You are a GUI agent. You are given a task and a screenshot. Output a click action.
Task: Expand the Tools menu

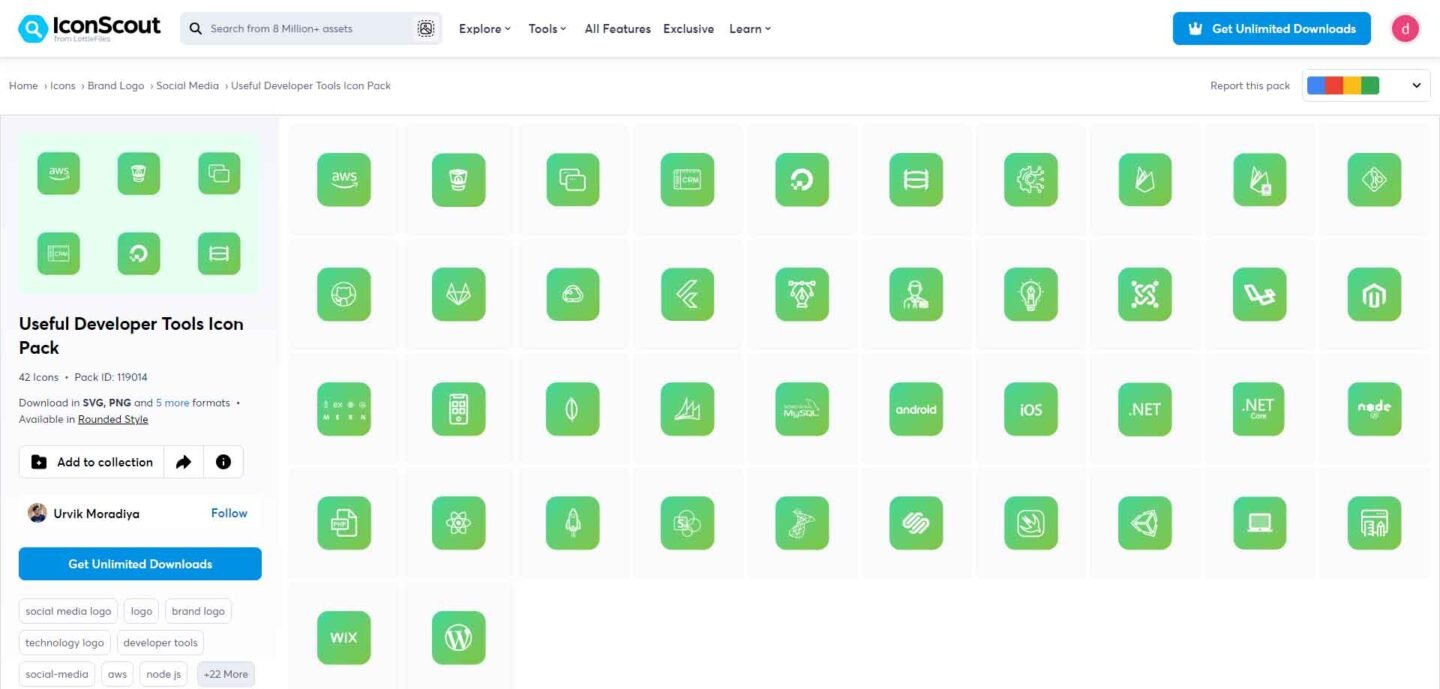tap(547, 29)
